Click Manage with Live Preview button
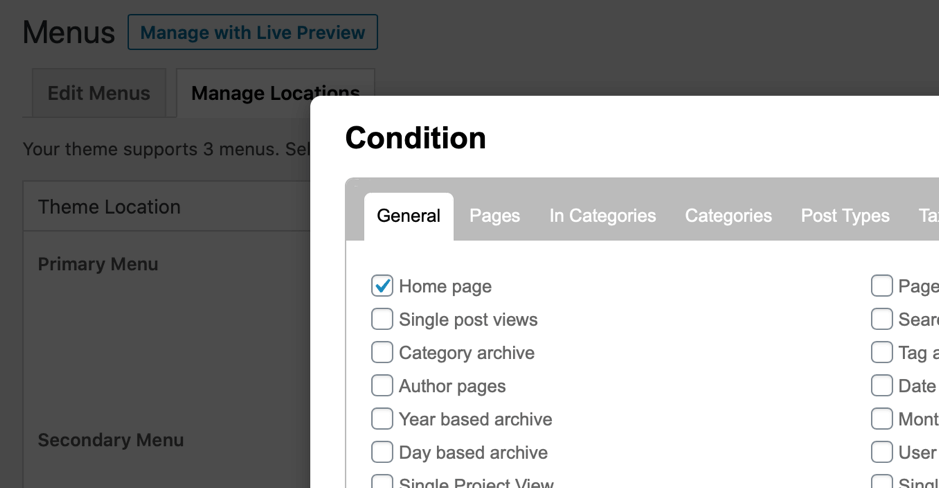Screen dimensions: 939x488 (x=253, y=32)
